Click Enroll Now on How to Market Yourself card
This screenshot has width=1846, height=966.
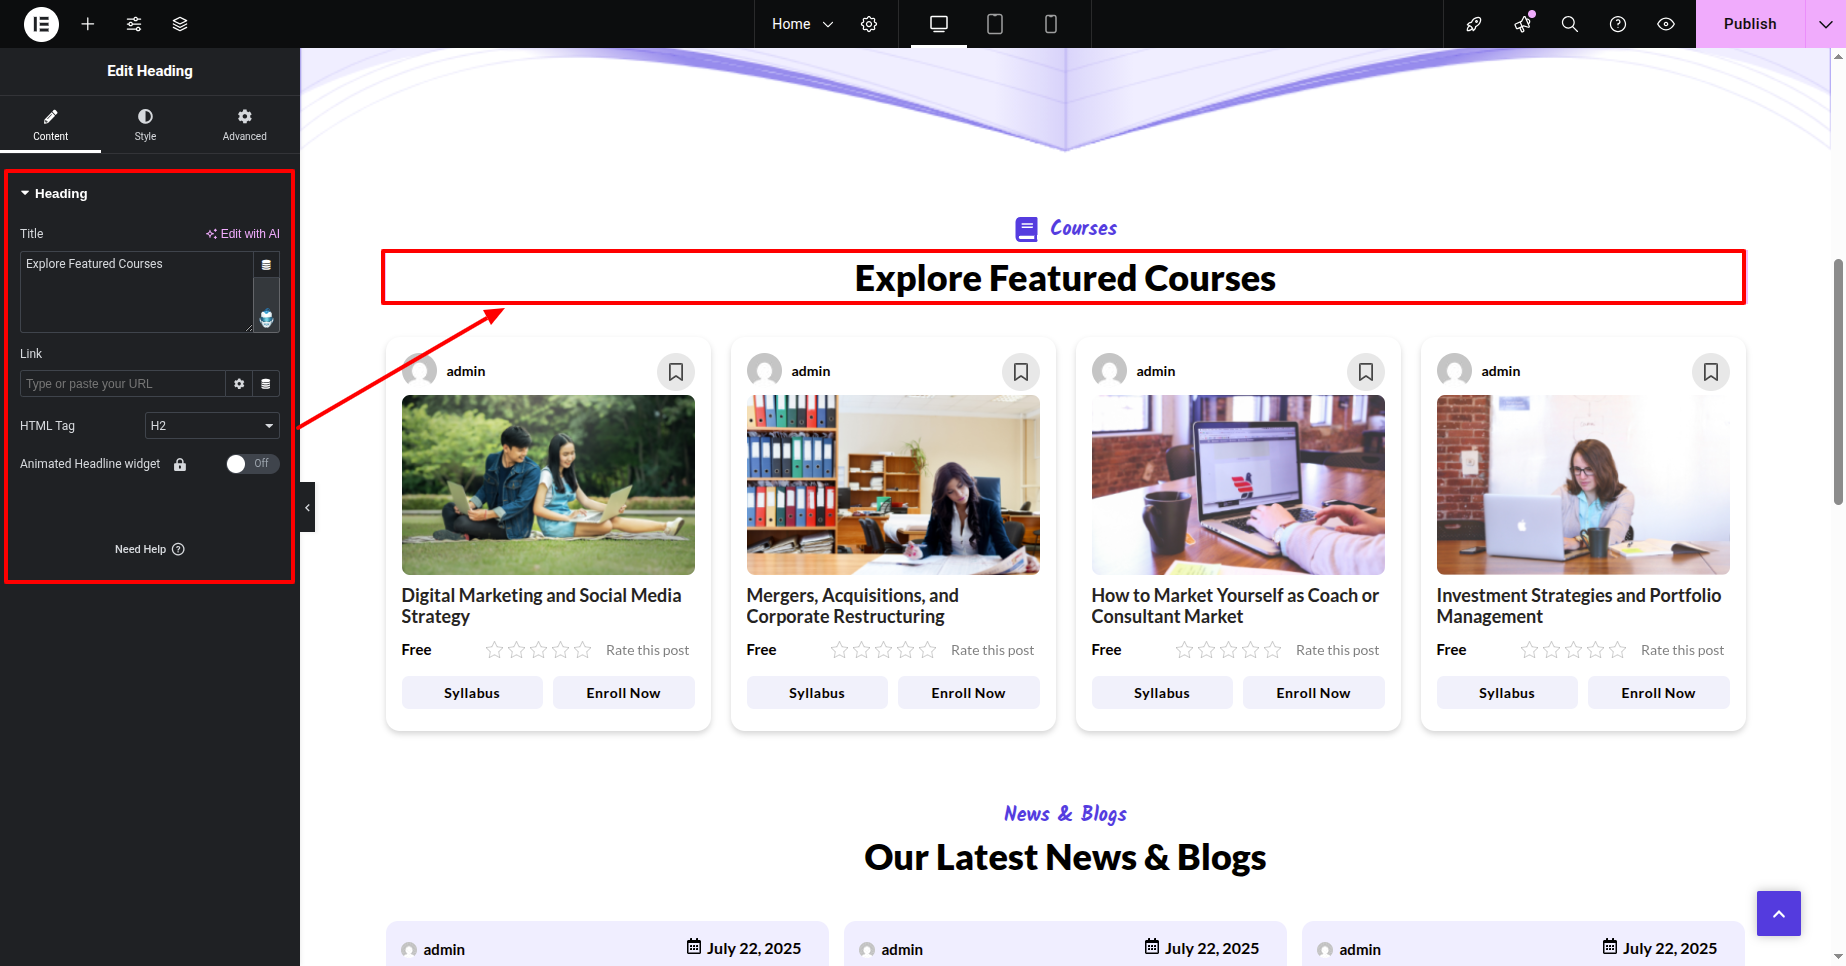click(x=1313, y=693)
